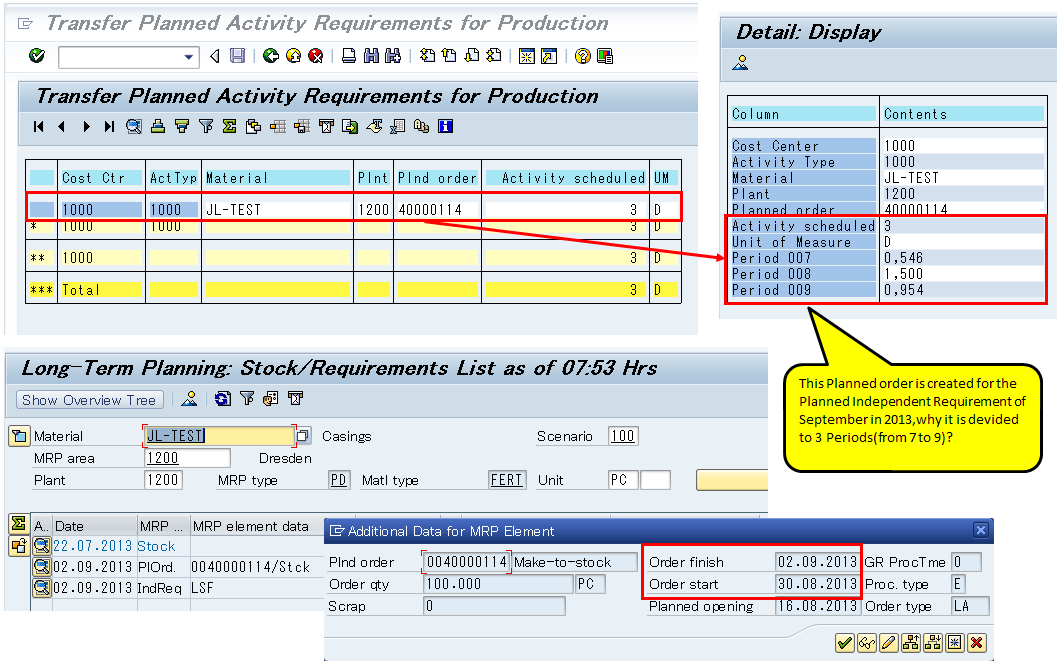
Task: Click the Material input field containing JL-TEST
Action: [219, 436]
